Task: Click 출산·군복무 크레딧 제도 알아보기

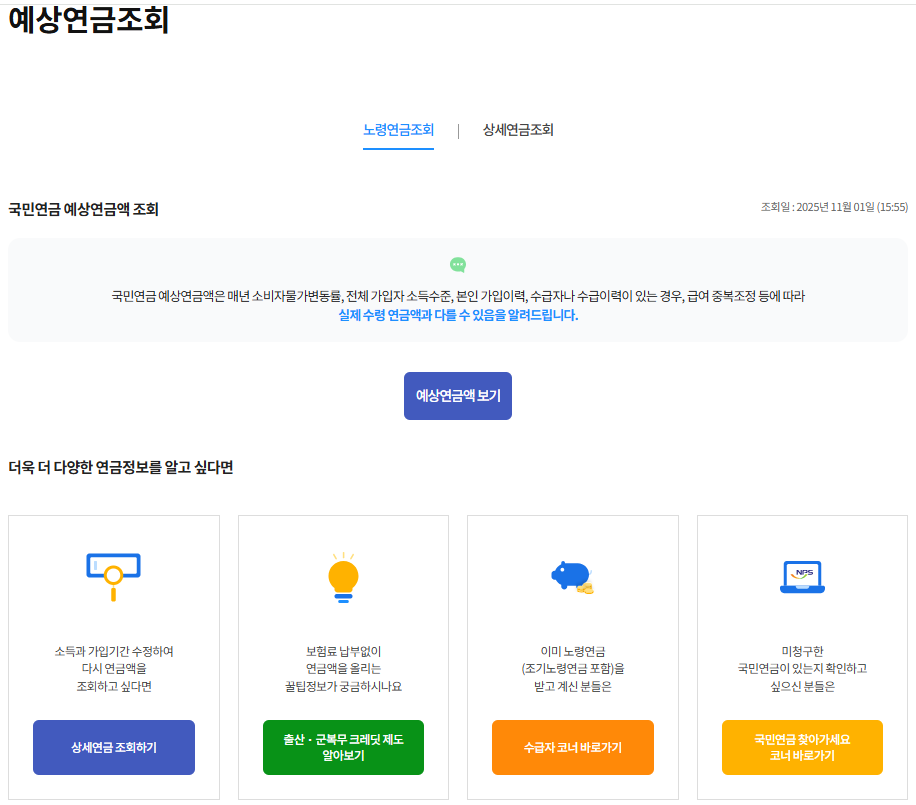Action: pyautogui.click(x=343, y=746)
